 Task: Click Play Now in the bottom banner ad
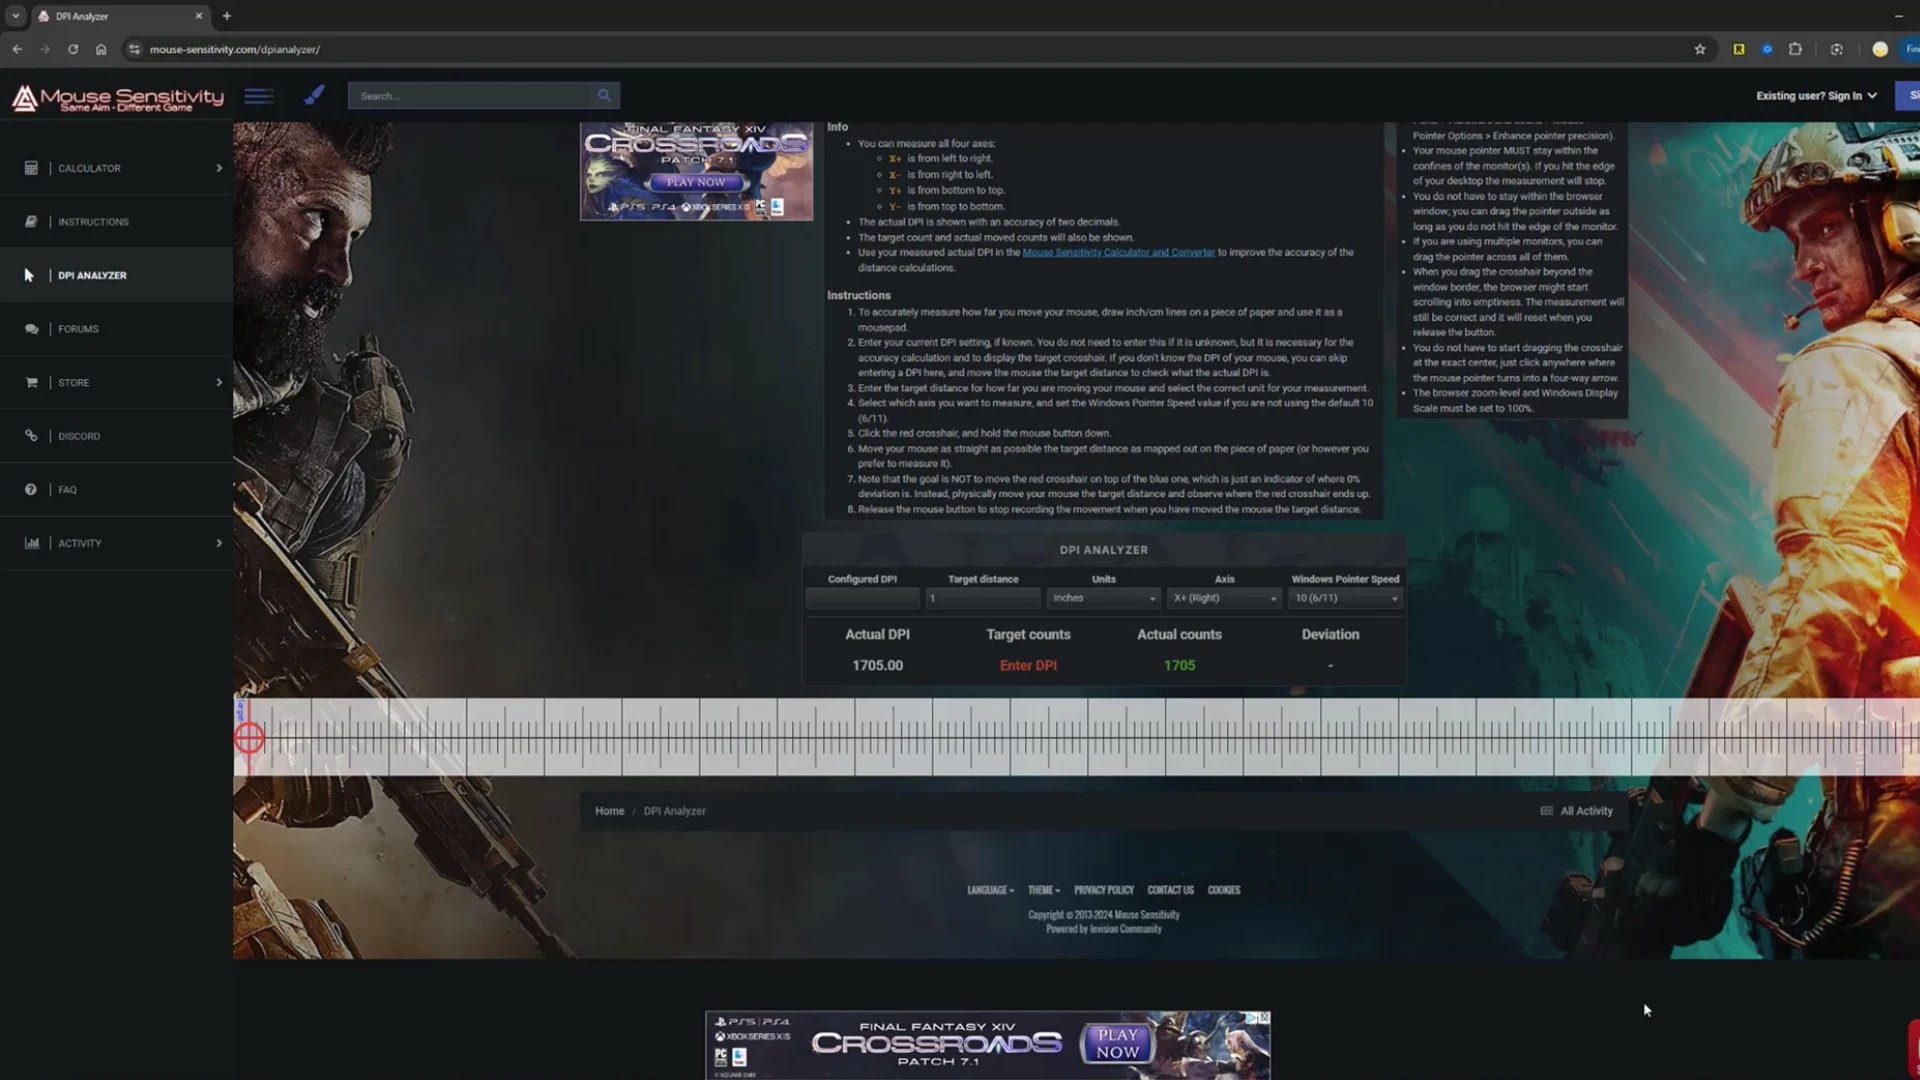coord(1117,1044)
